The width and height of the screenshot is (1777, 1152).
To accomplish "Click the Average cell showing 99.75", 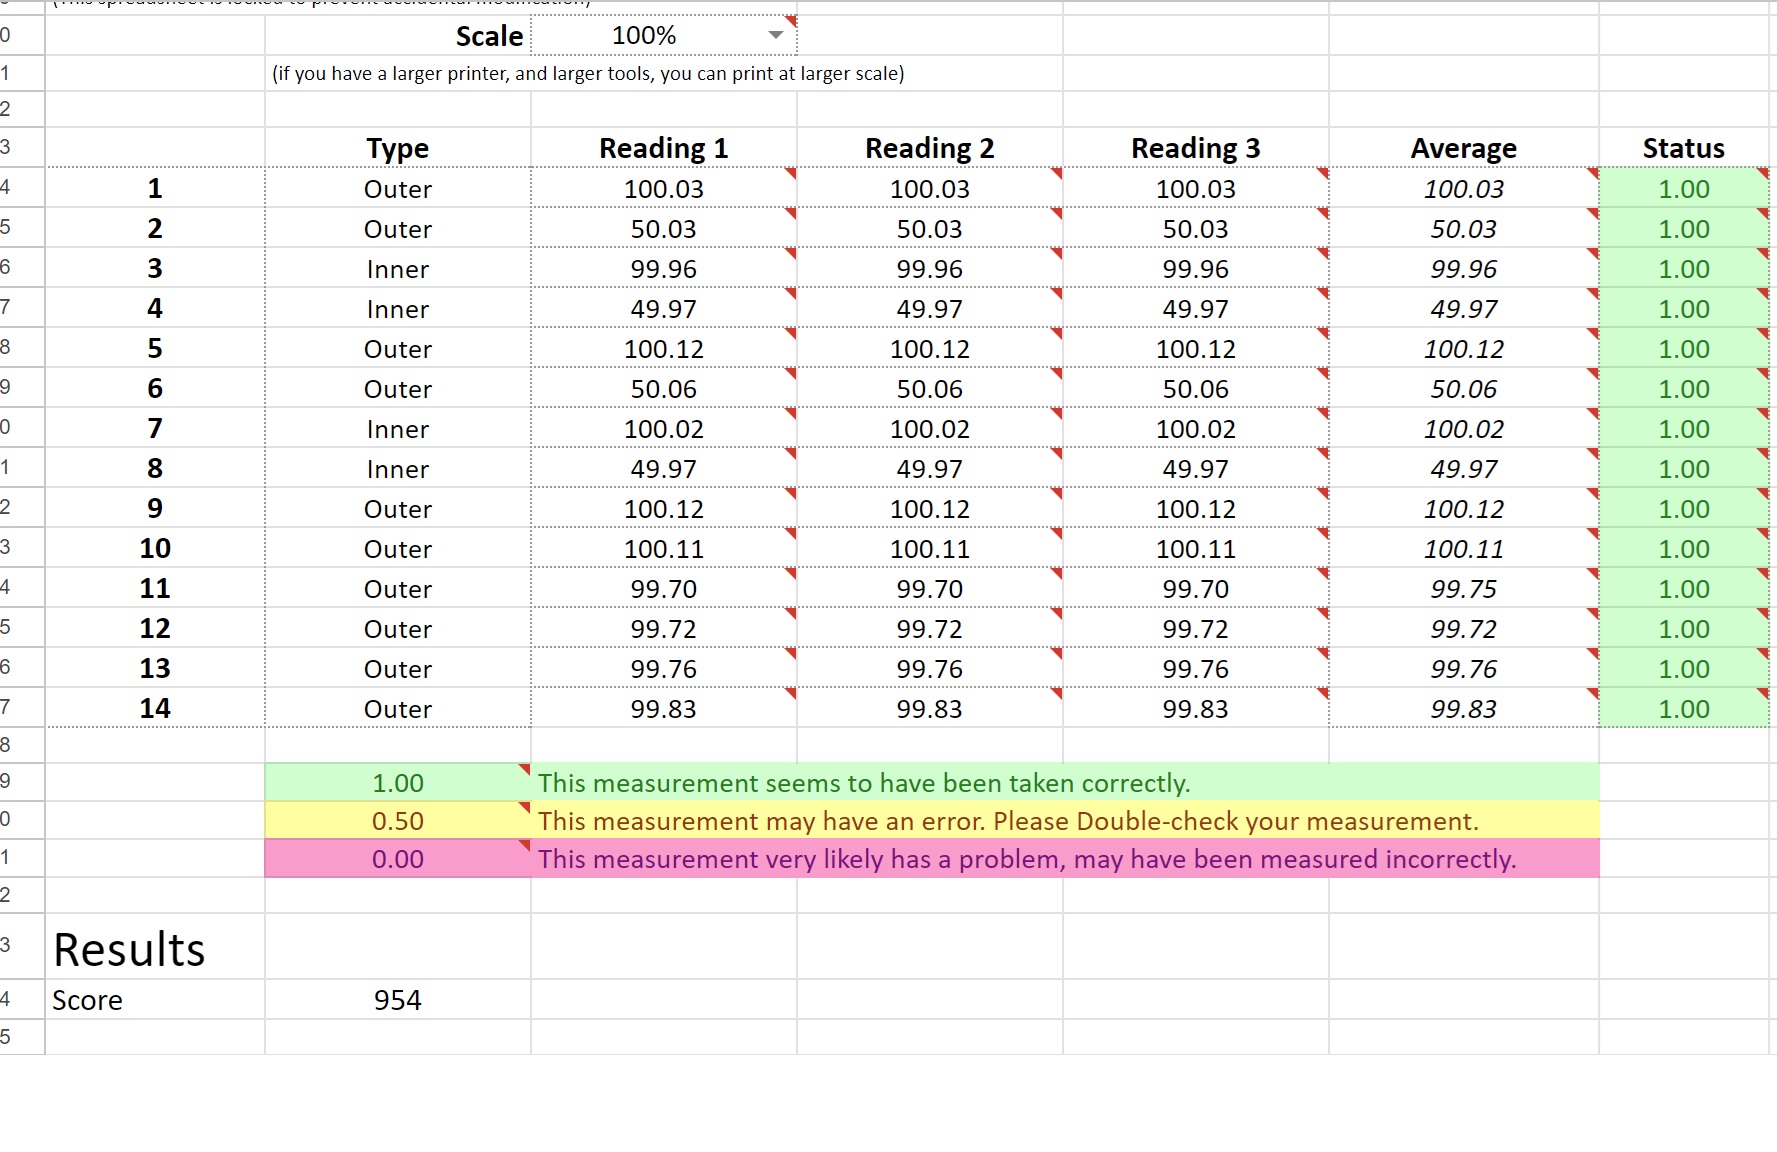I will click(x=1463, y=588).
